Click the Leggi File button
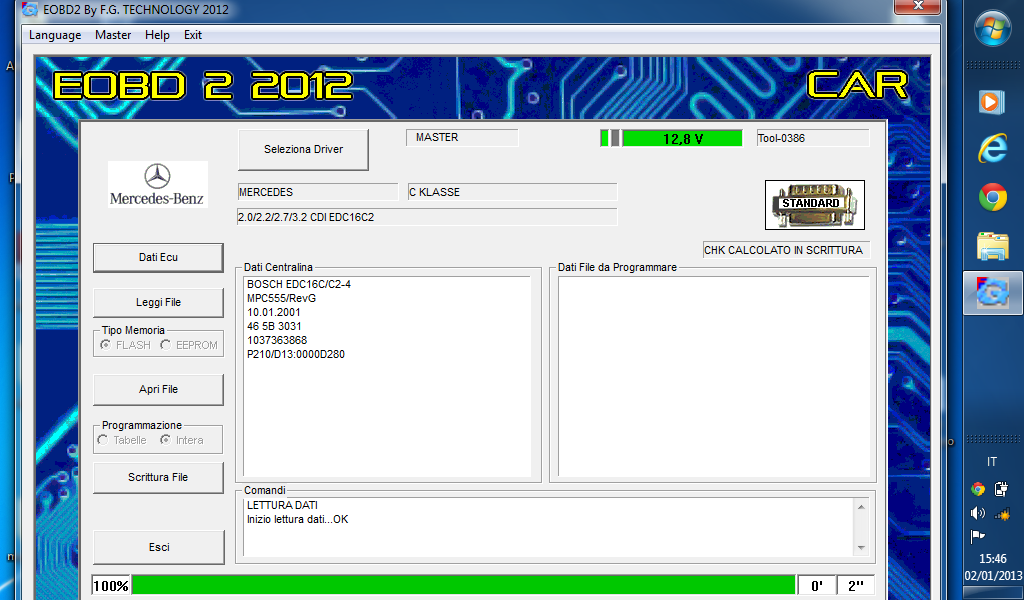 (158, 302)
